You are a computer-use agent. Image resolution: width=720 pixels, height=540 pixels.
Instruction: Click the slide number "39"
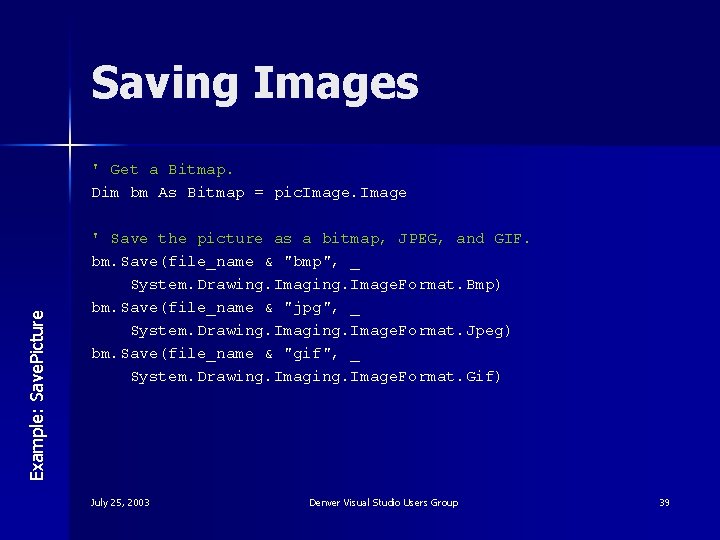coord(664,502)
